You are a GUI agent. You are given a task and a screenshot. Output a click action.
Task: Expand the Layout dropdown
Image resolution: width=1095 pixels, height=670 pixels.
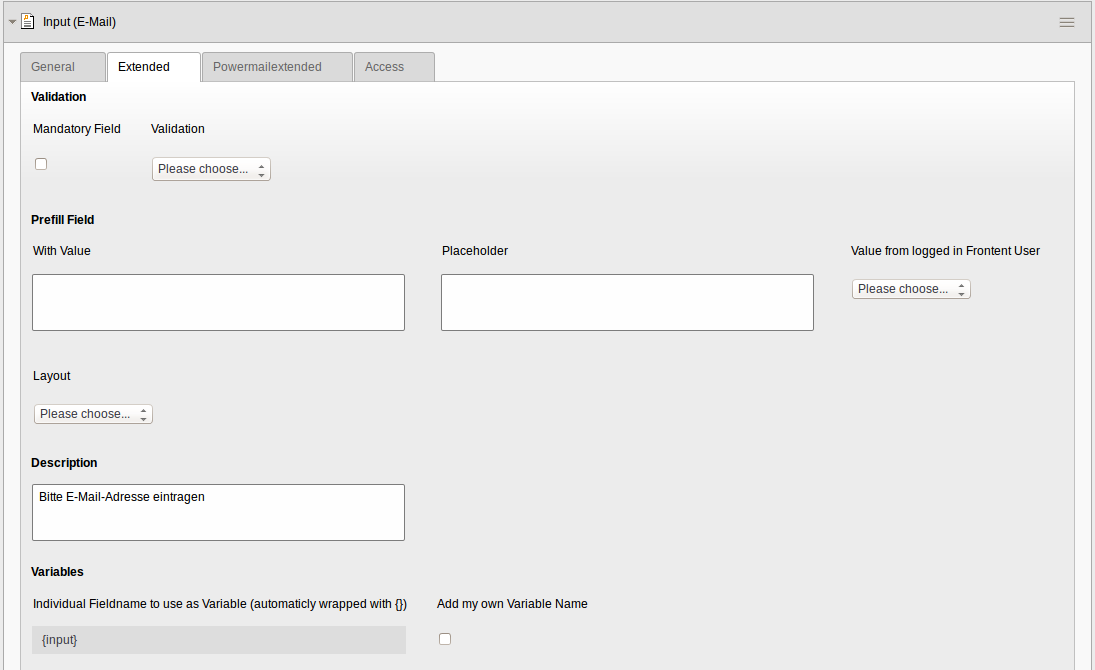click(93, 414)
